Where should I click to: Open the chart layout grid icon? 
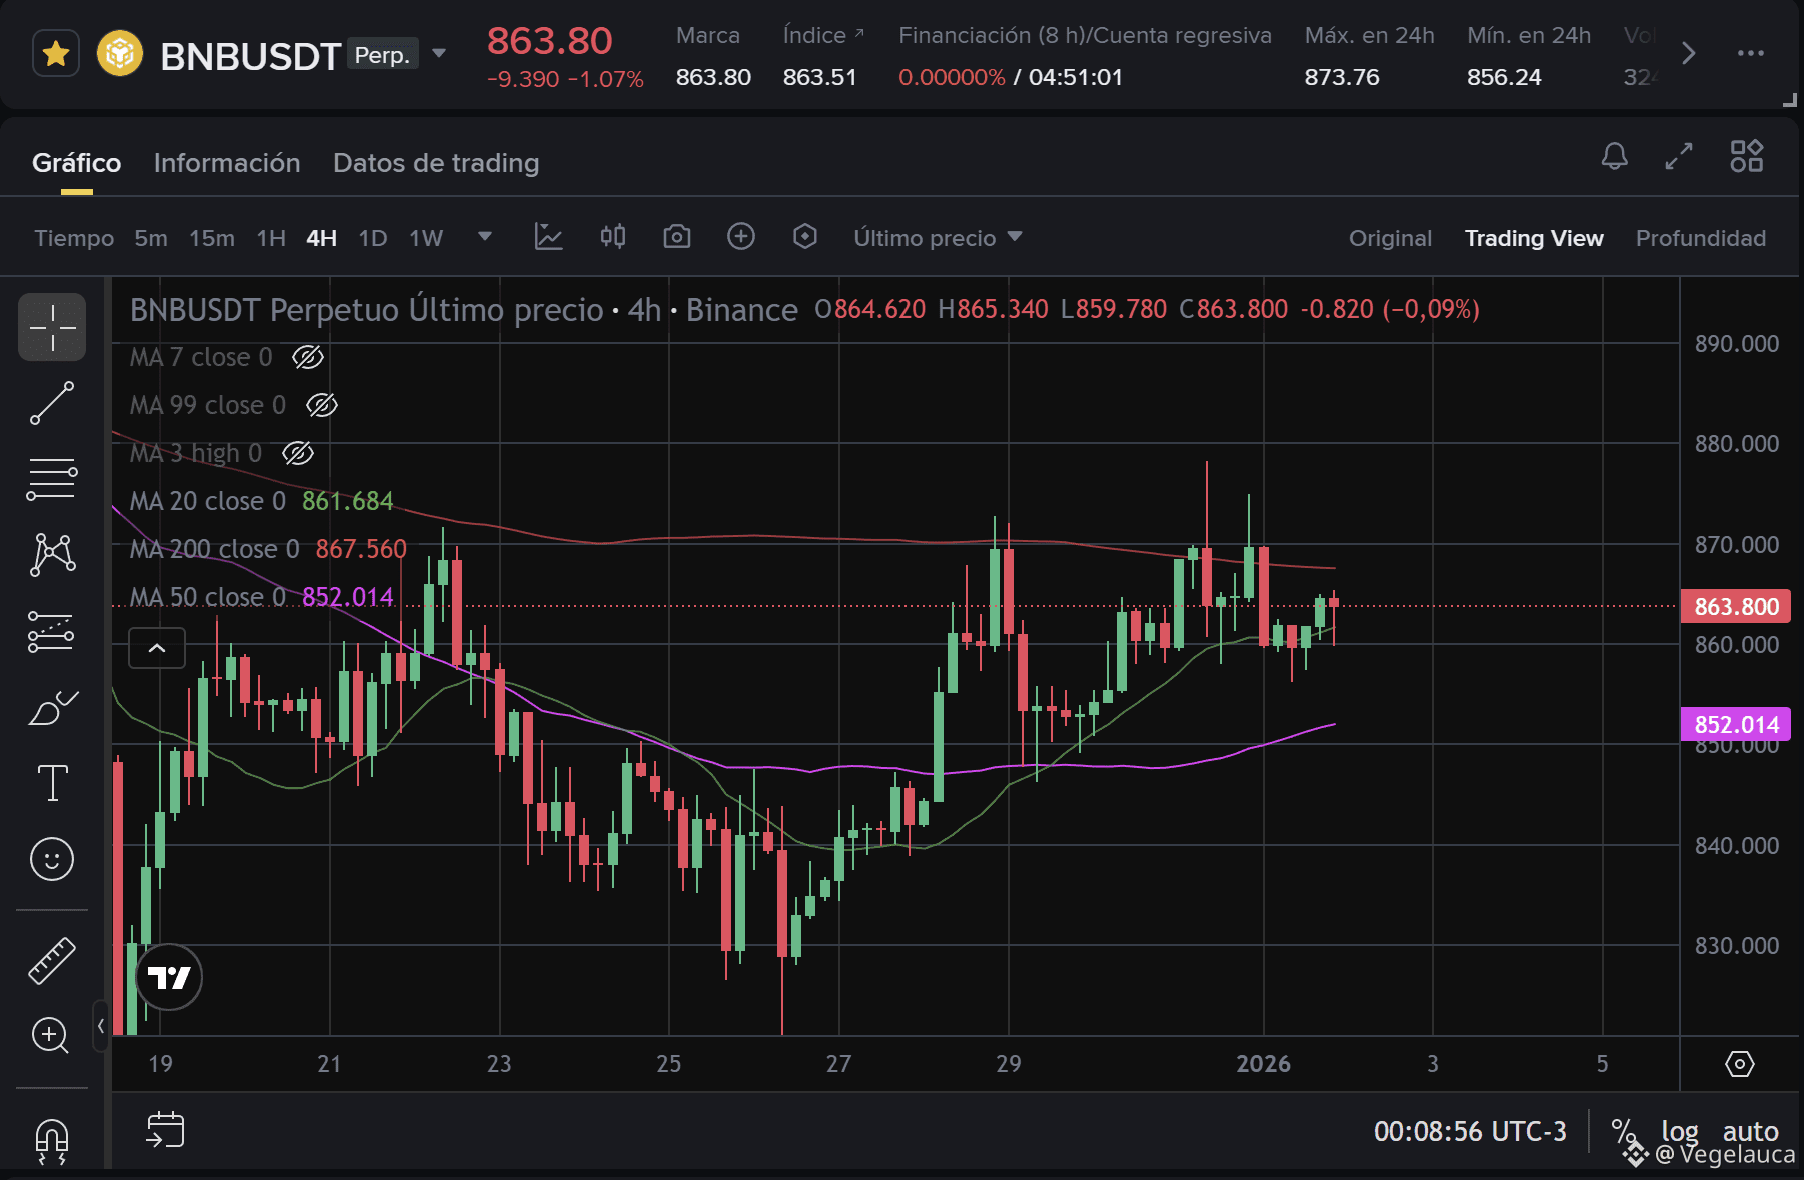click(1747, 156)
